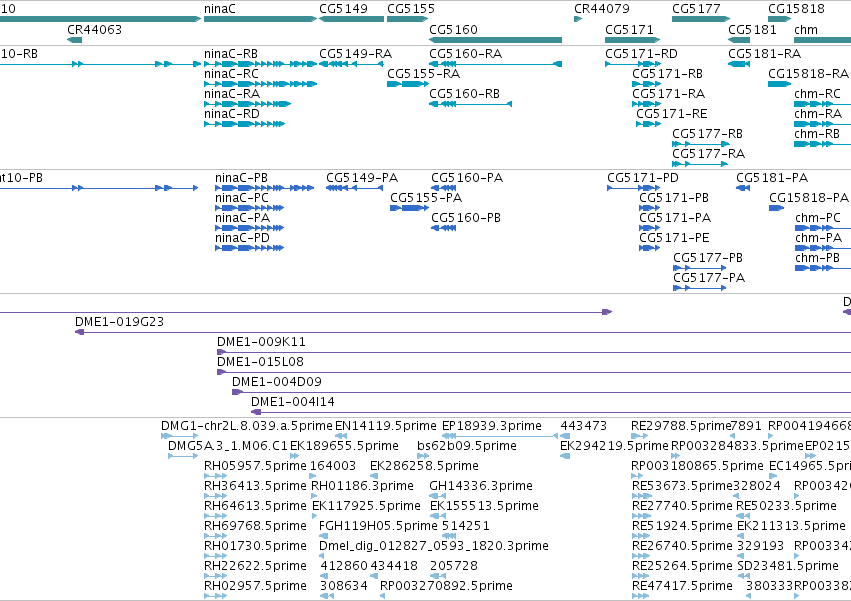Select transcript CG5149-RA

pyautogui.click(x=352, y=64)
